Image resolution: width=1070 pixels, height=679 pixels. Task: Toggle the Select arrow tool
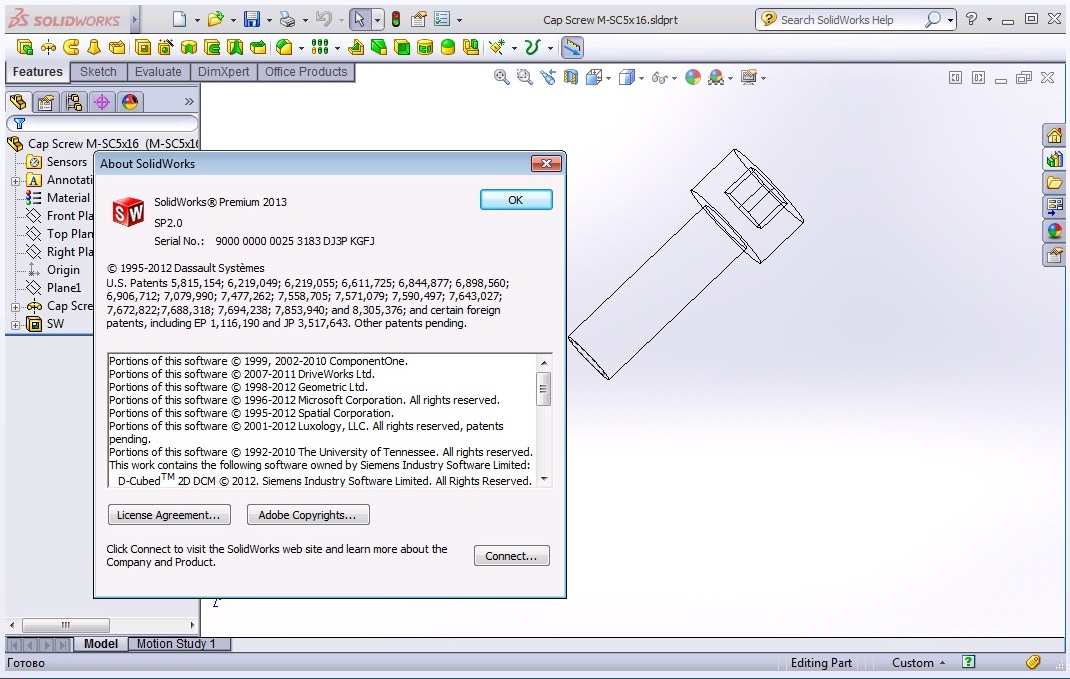coord(358,19)
